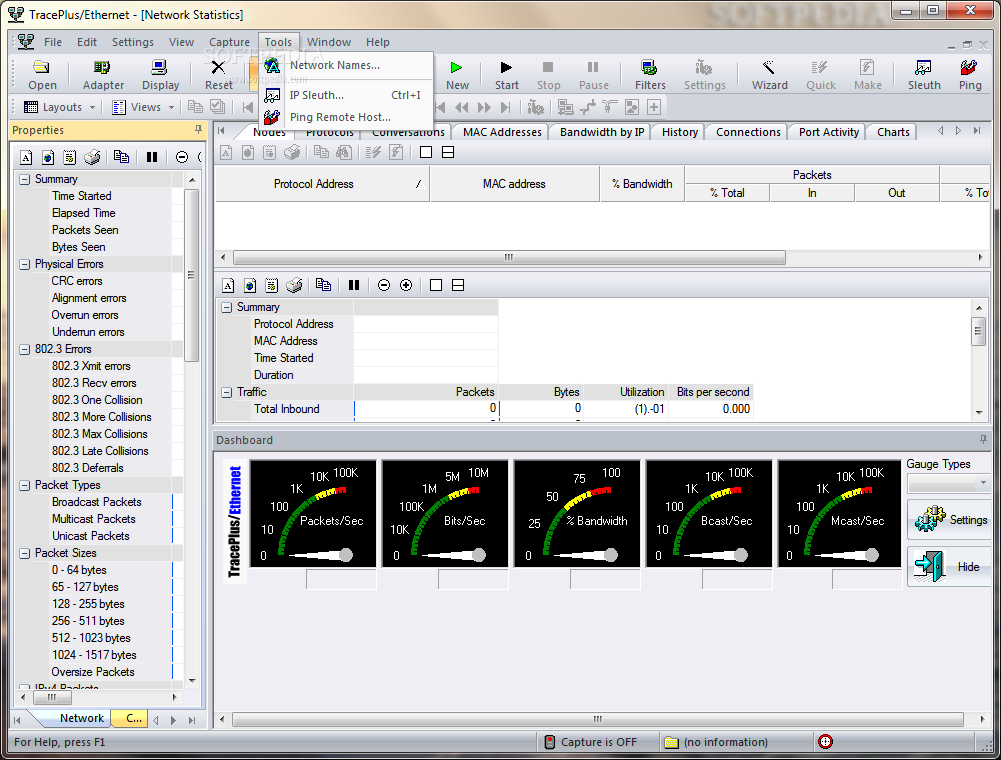Click the capture Settings toolbar icon
The height and width of the screenshot is (760, 1001).
coord(704,75)
